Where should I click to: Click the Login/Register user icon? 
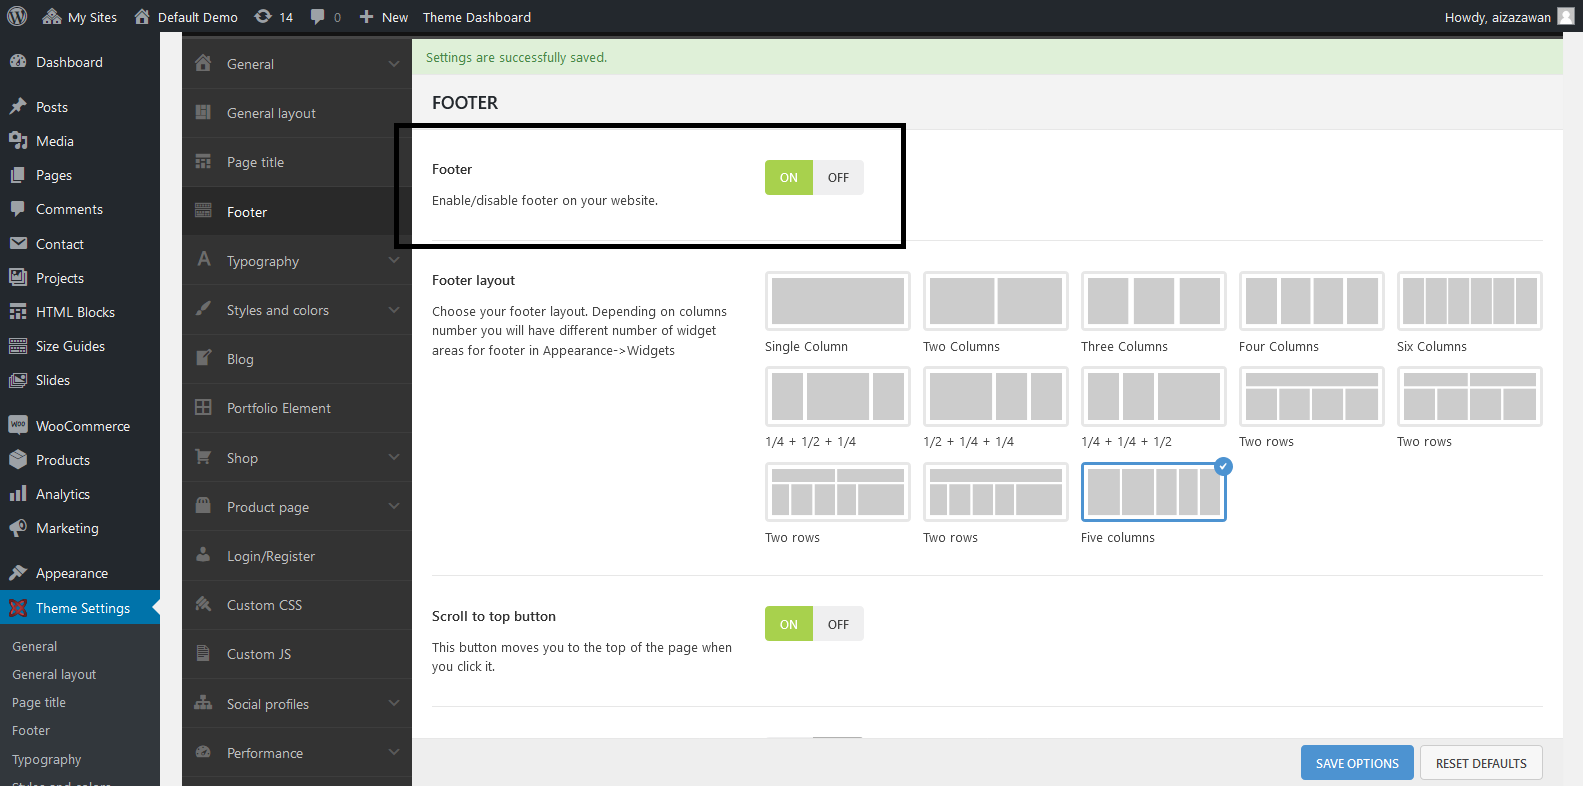203,556
